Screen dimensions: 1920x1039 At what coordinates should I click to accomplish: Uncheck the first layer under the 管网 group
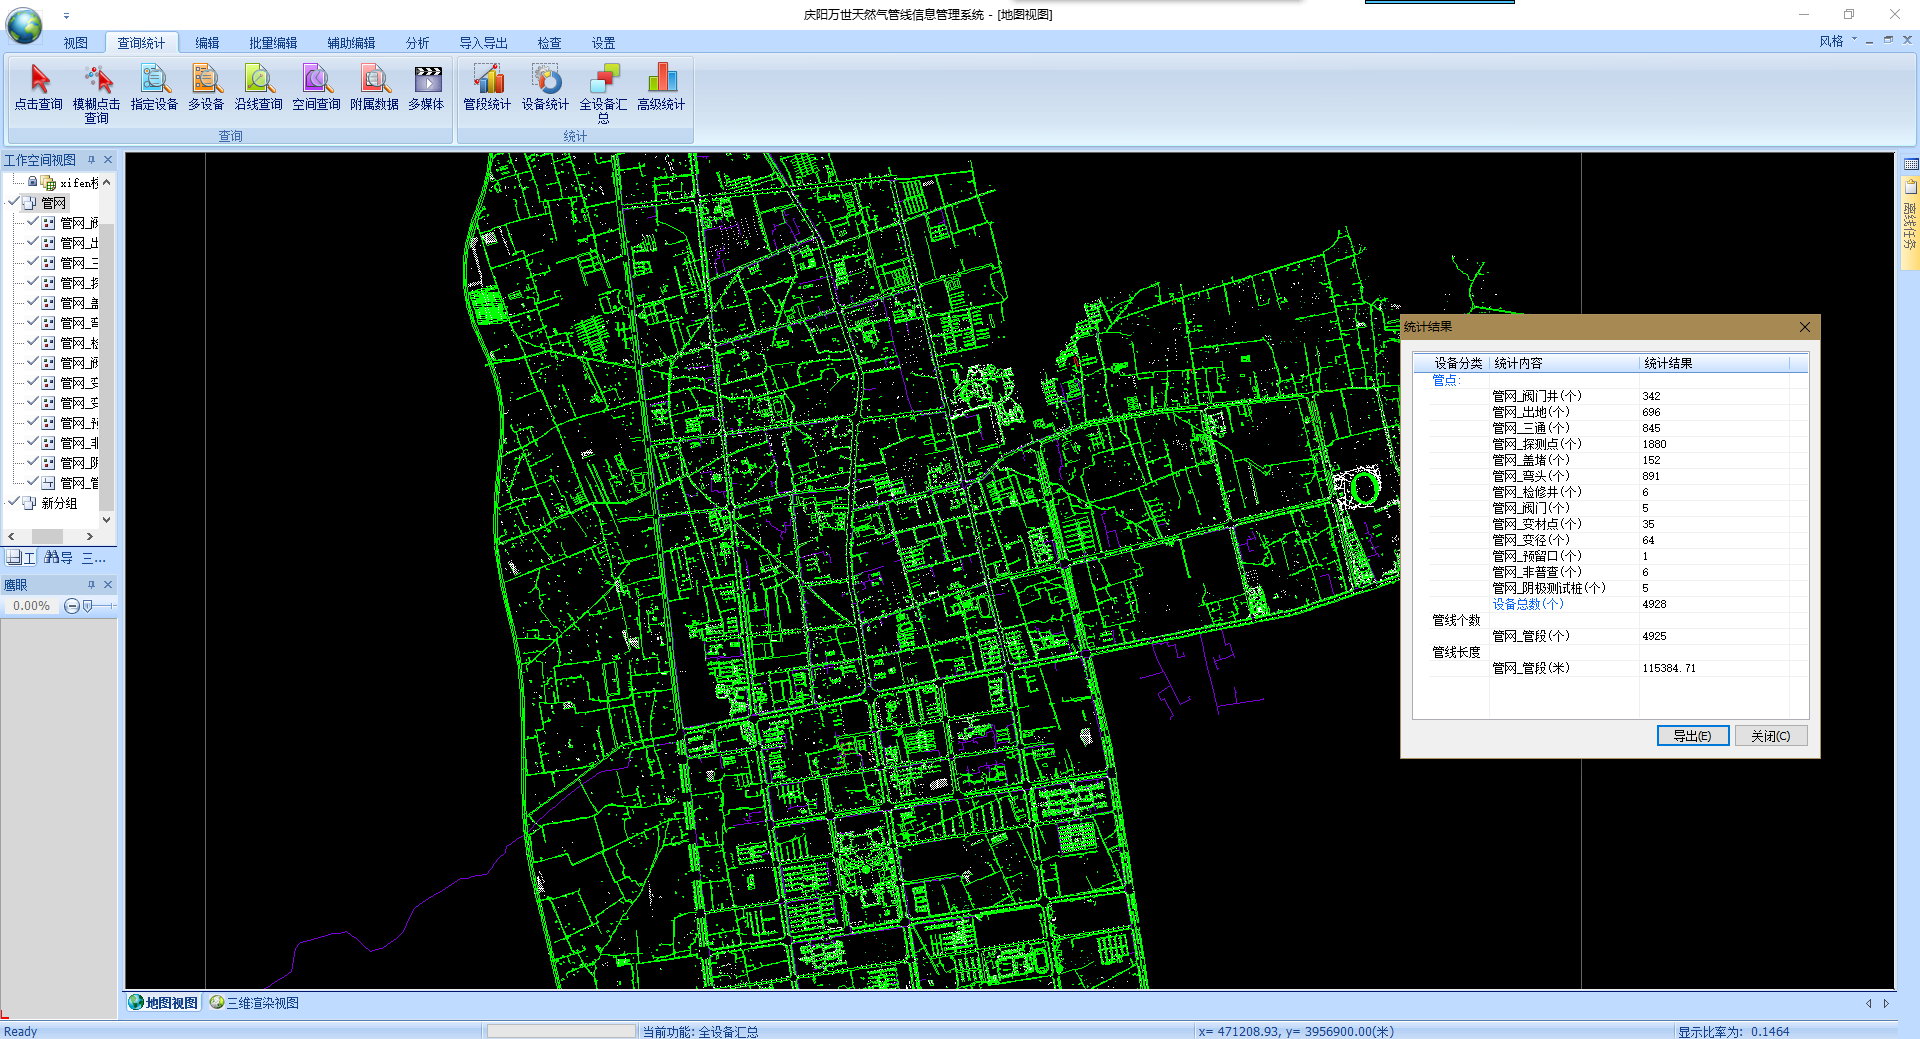[x=33, y=223]
